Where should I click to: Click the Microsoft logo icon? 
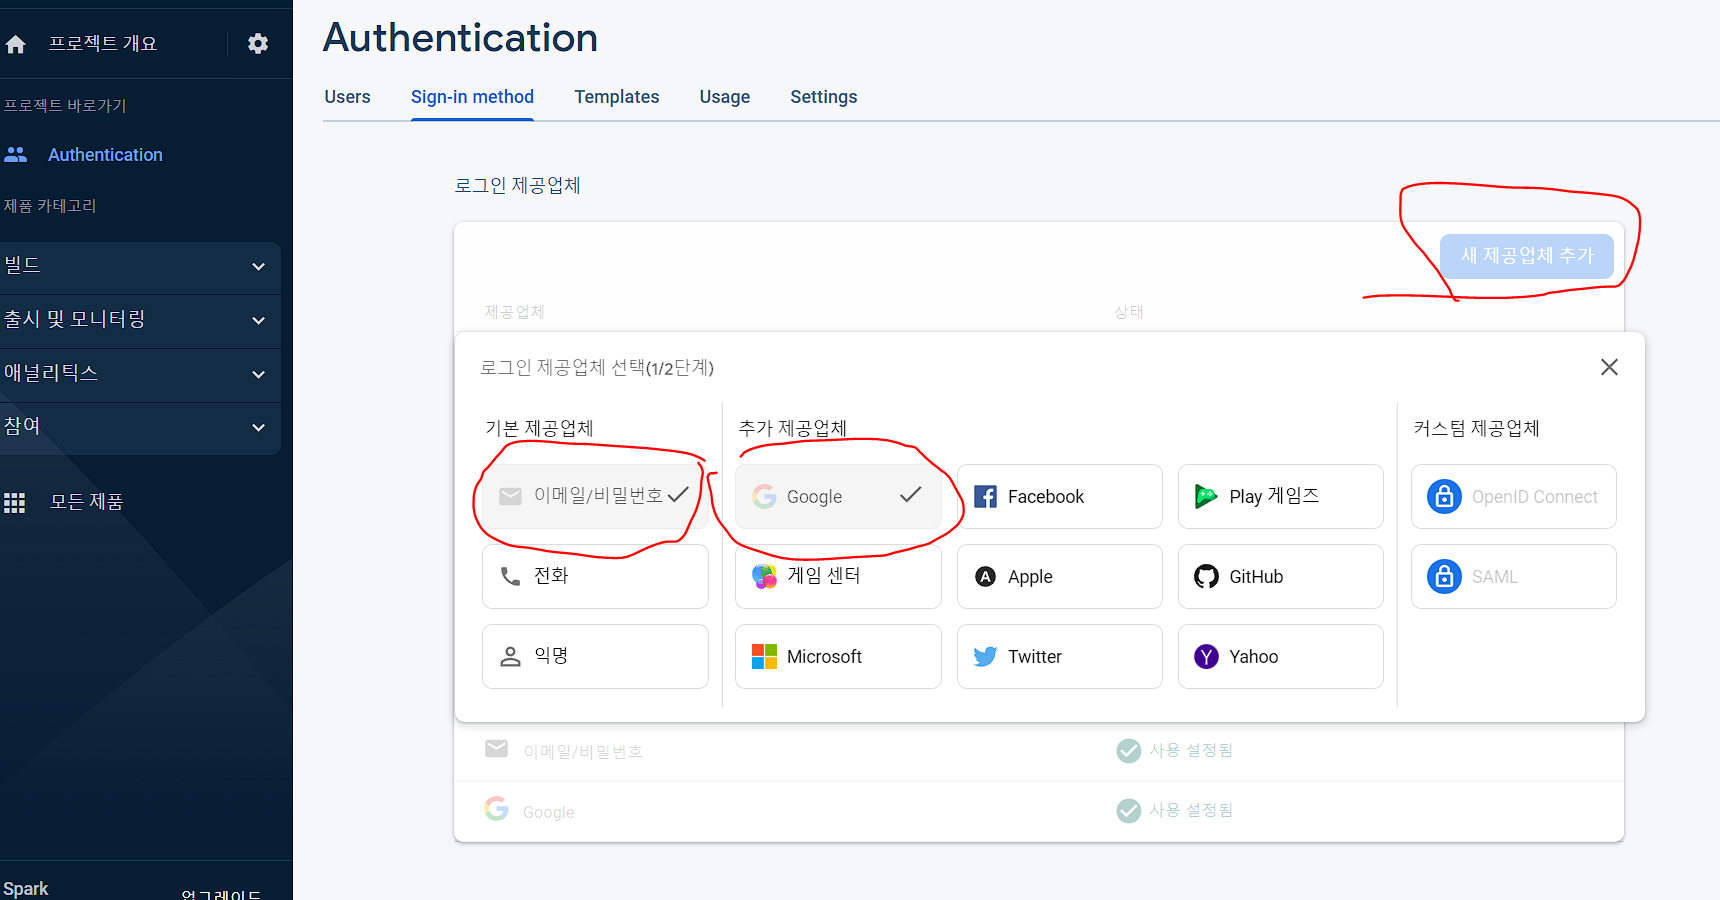[x=764, y=657]
